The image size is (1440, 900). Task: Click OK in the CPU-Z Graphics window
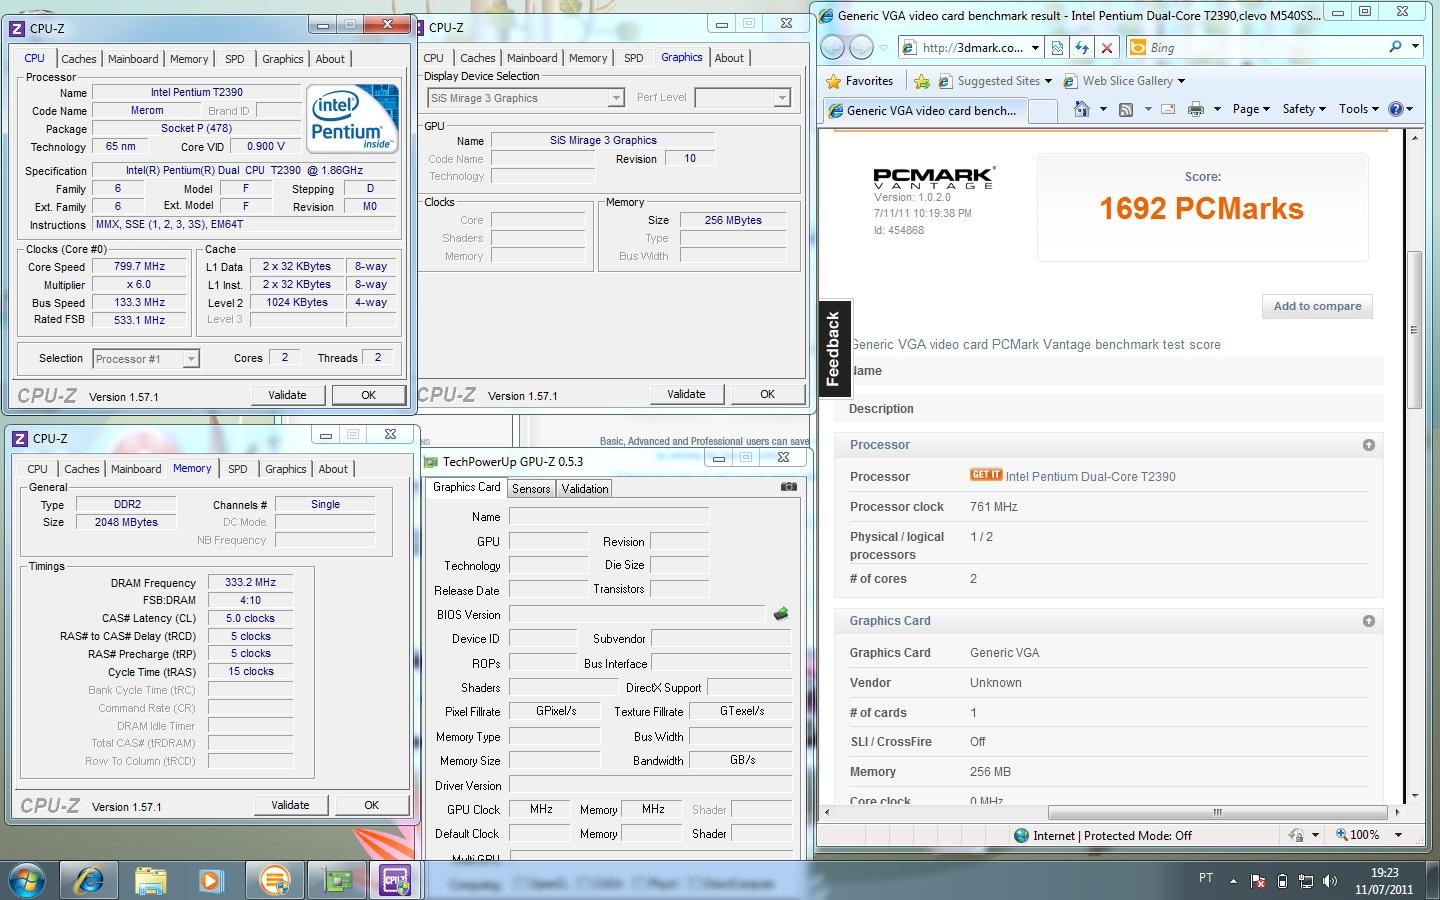point(767,394)
